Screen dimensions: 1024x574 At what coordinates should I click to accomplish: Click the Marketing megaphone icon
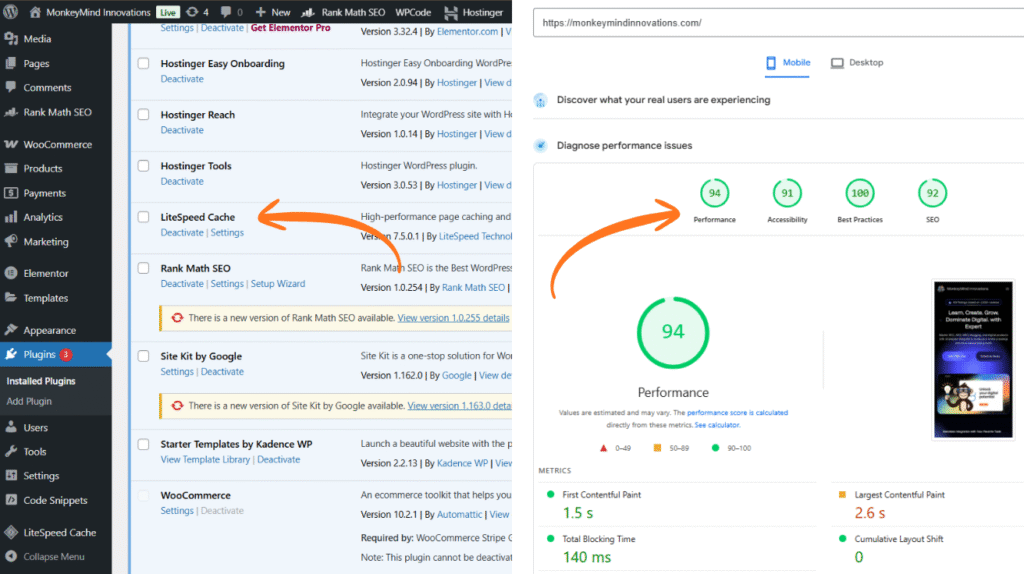click(x=11, y=242)
